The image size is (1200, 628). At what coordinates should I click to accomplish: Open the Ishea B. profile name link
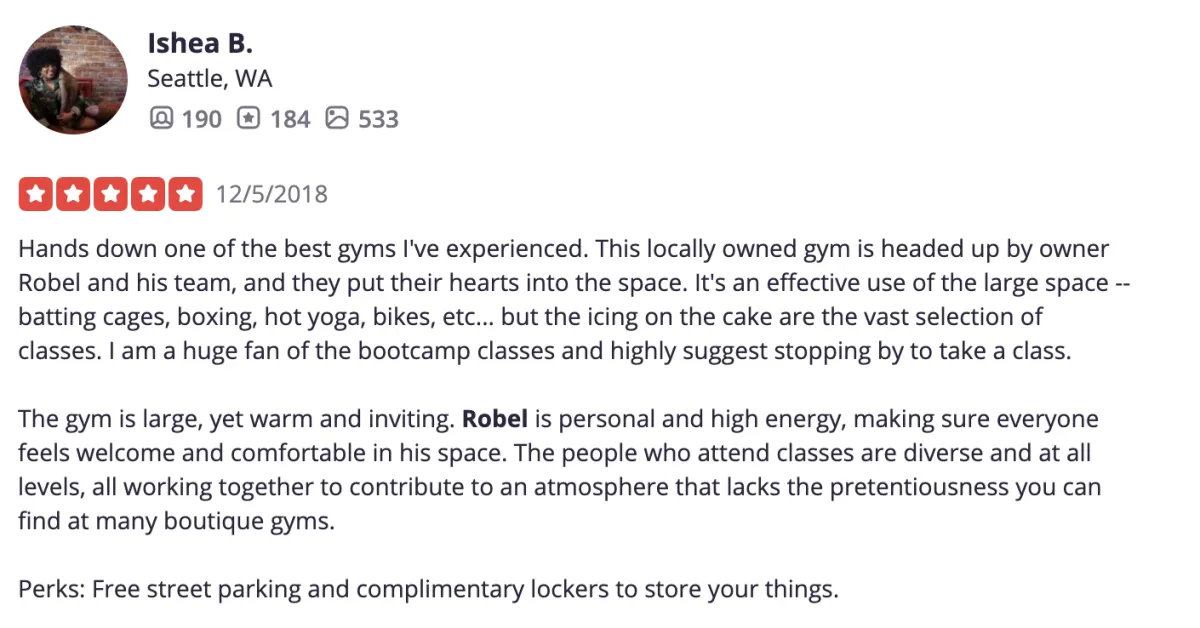(200, 43)
